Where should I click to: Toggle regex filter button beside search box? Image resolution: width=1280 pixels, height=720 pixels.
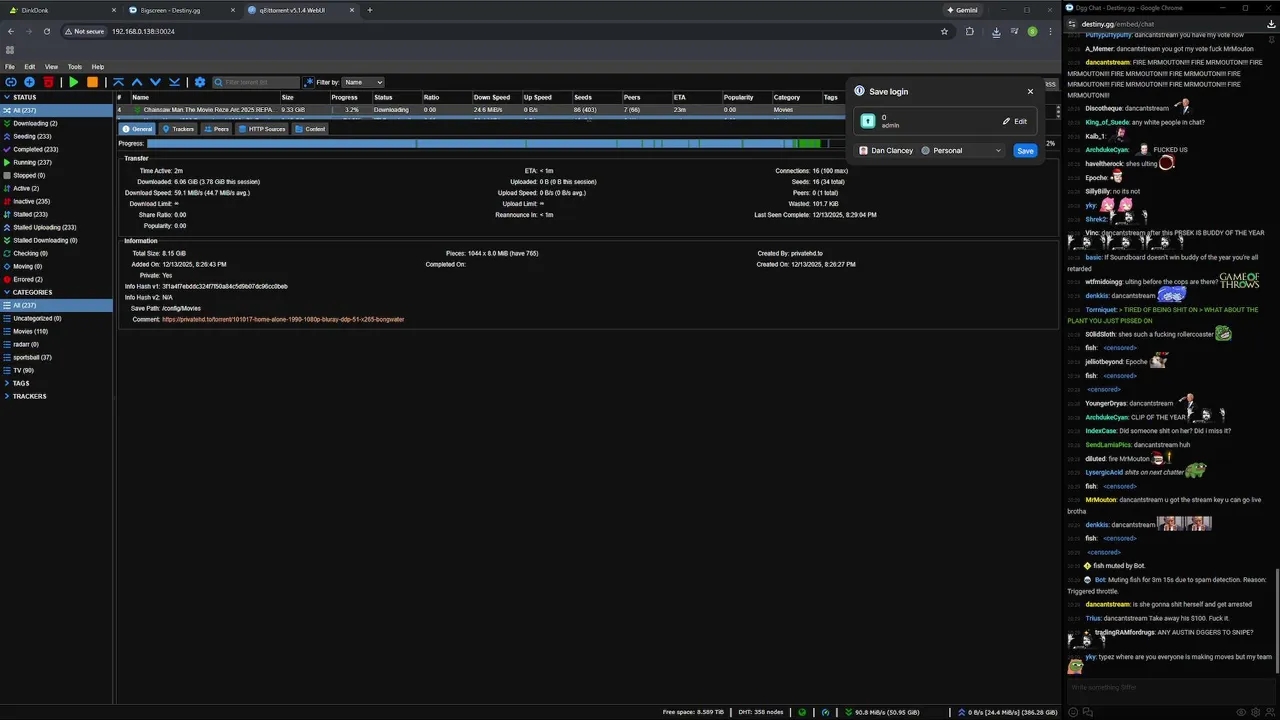click(x=309, y=82)
